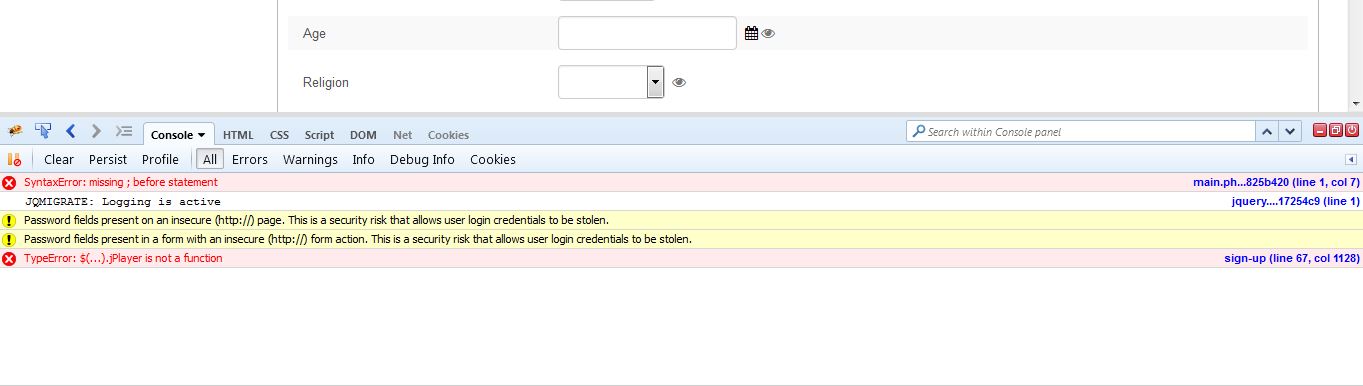Screen dimensions: 1363x386
Task: Start the JavaScript Profile
Action: click(x=160, y=159)
